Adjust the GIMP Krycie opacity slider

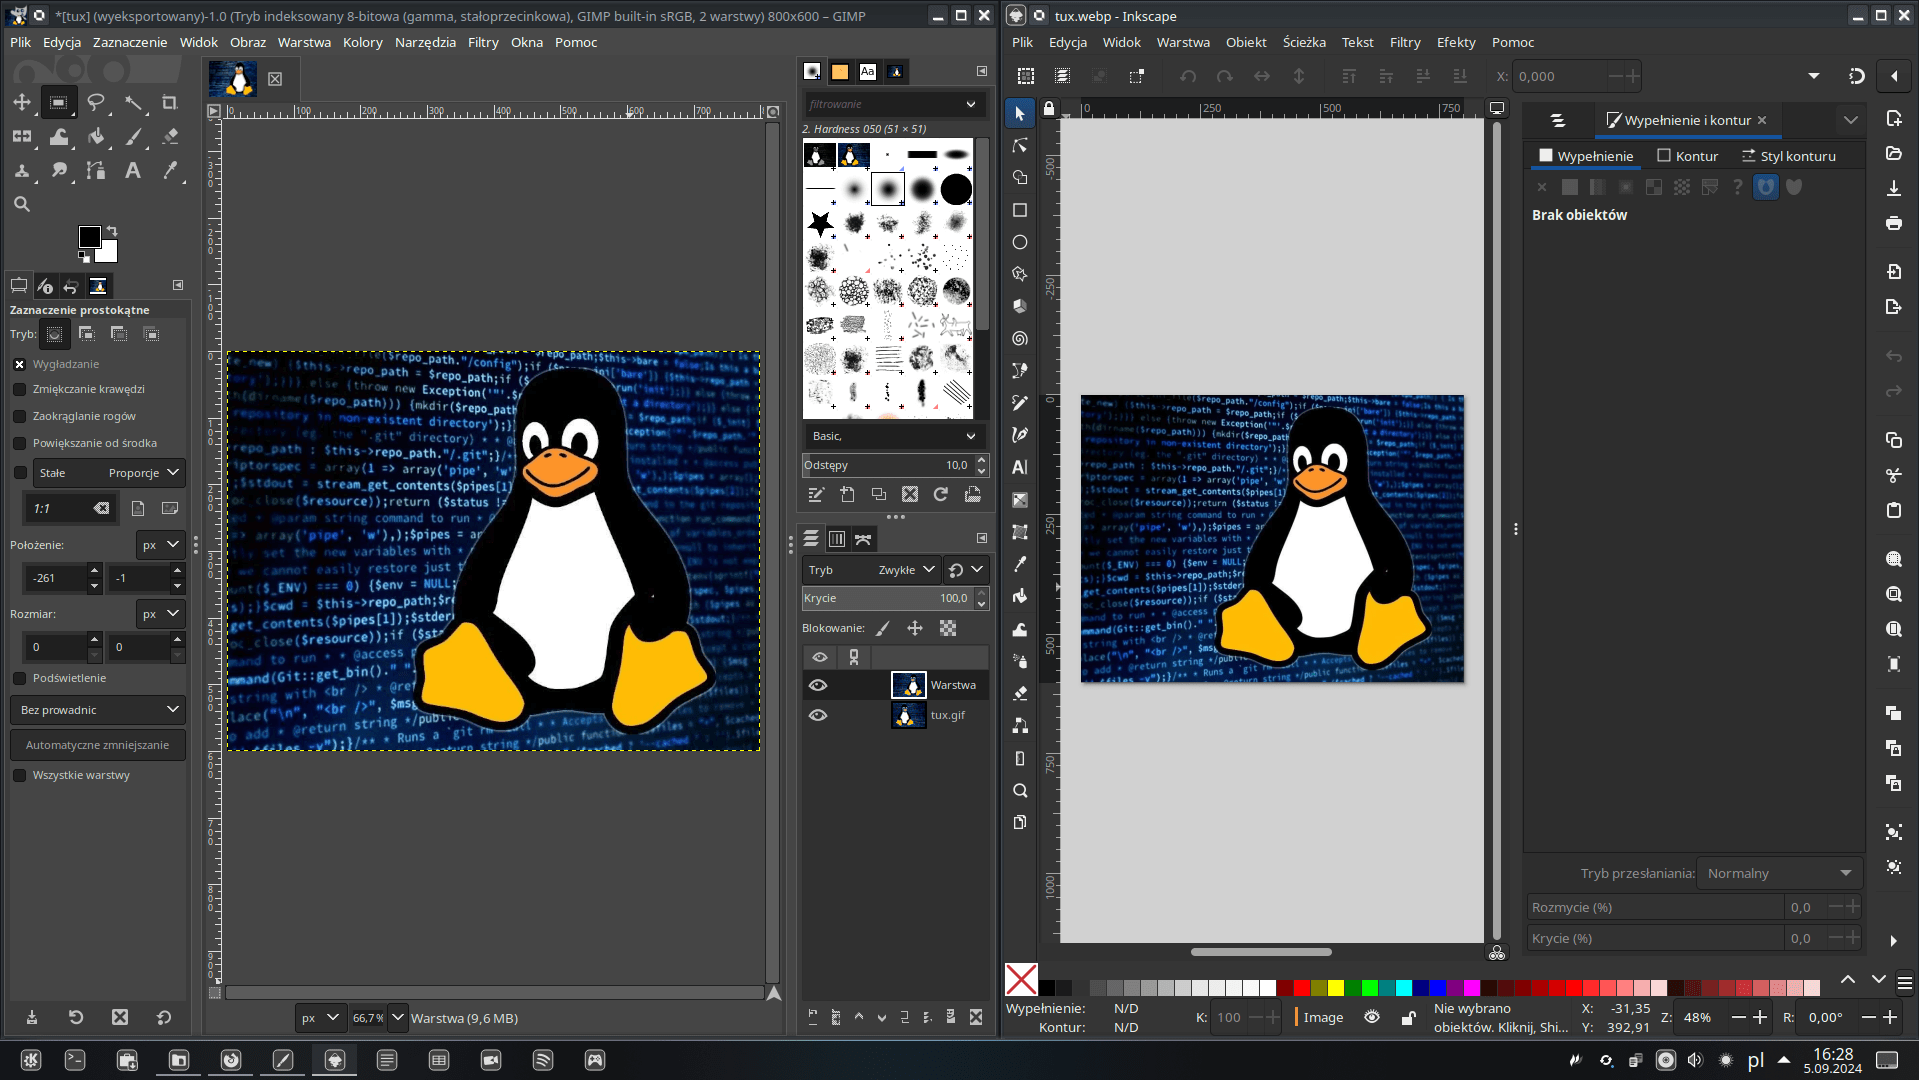(886, 598)
